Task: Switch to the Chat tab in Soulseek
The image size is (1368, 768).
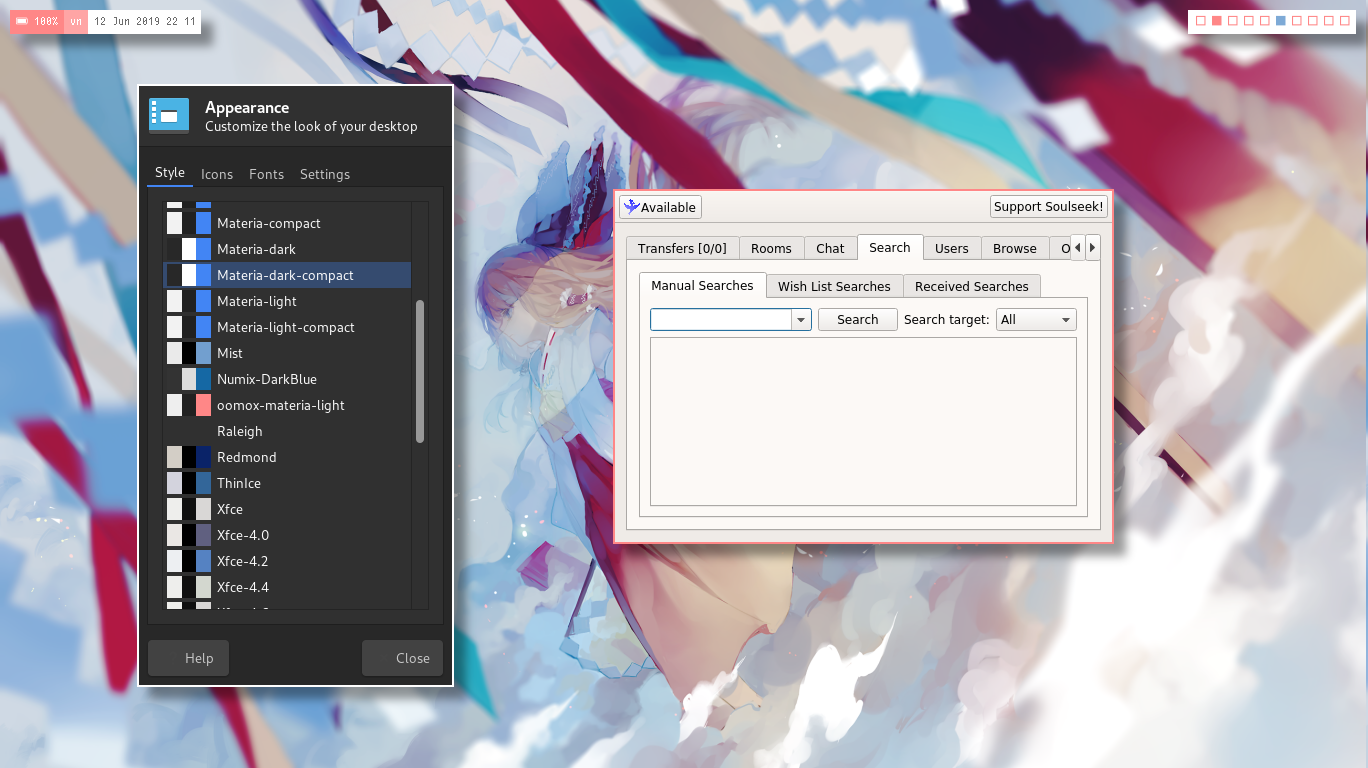Action: pyautogui.click(x=830, y=248)
